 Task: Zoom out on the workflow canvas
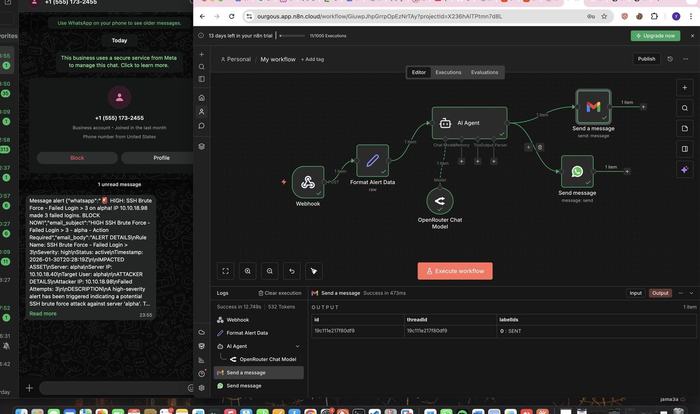(270, 271)
